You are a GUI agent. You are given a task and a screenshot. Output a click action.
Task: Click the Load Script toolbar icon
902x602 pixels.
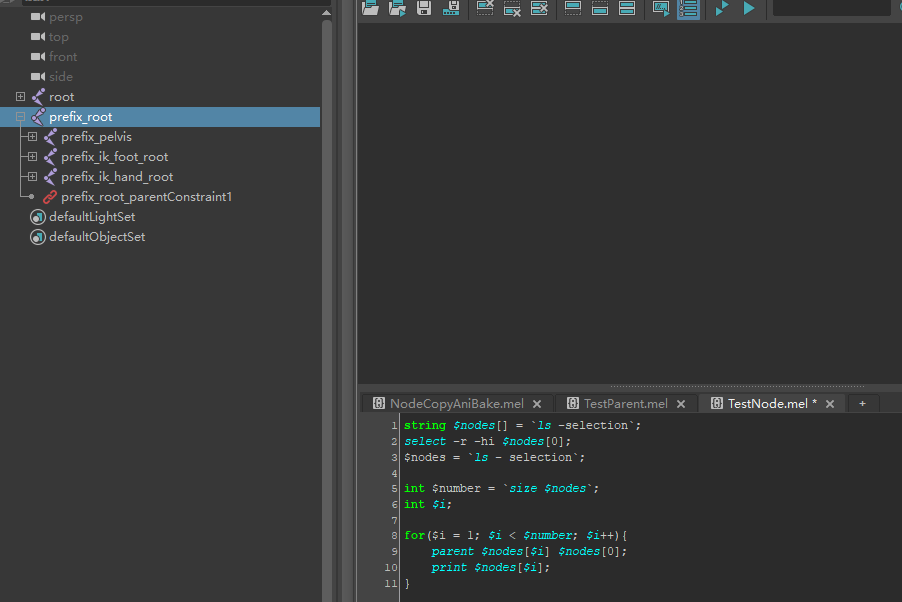tap(370, 8)
